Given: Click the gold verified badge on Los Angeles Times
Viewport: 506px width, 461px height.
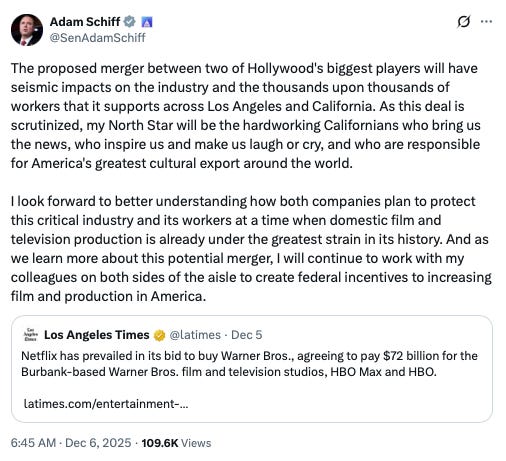Looking at the screenshot, I should (160, 335).
